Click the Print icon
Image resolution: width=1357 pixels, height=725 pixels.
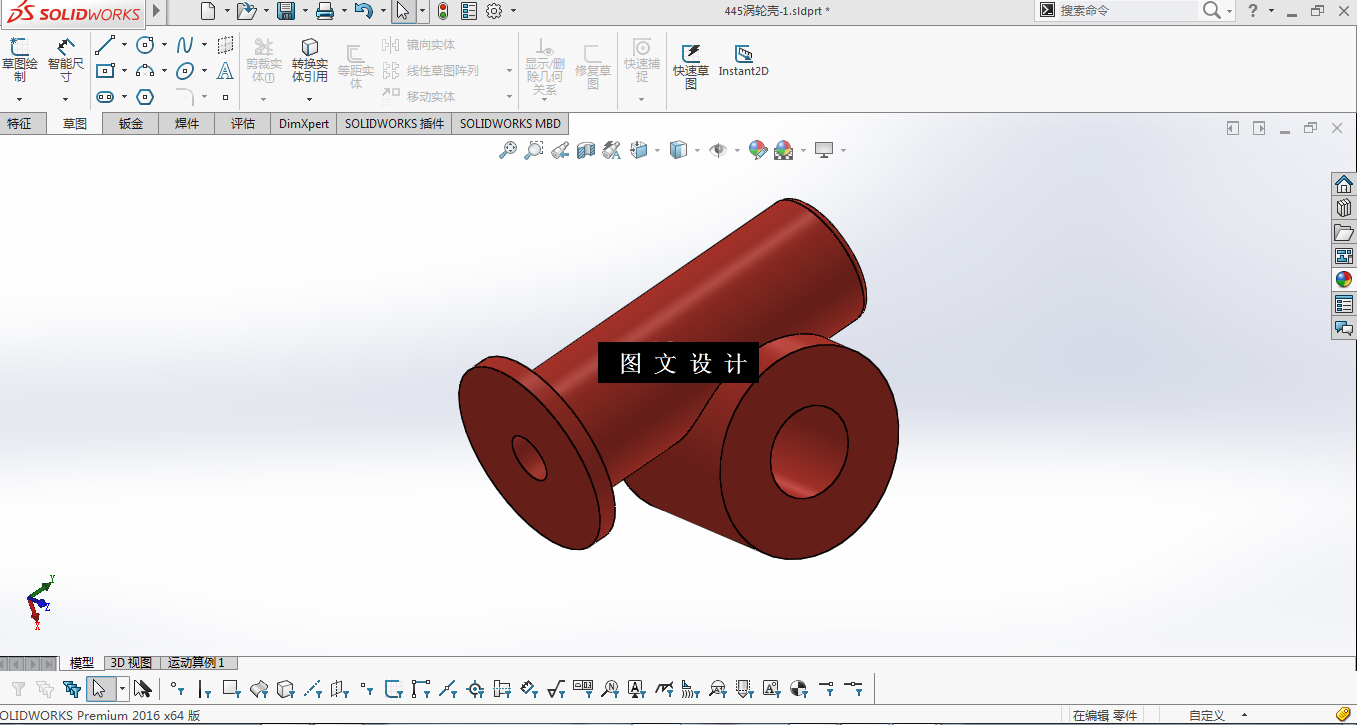325,11
